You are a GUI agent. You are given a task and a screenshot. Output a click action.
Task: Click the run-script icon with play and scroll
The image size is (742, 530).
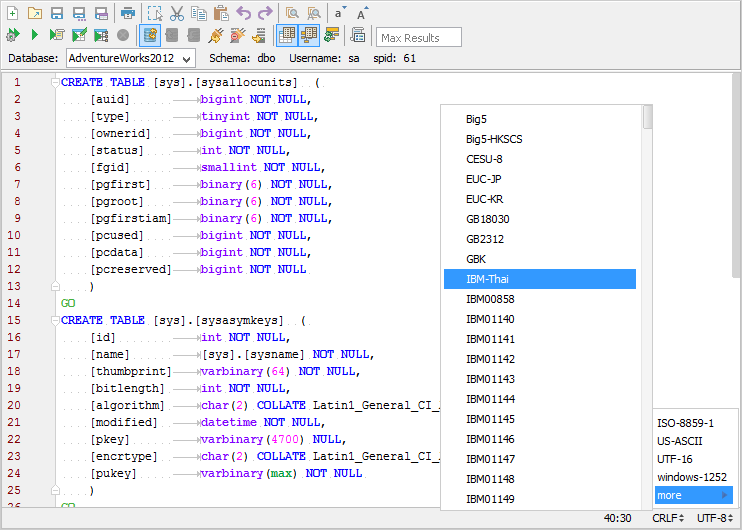click(x=57, y=35)
